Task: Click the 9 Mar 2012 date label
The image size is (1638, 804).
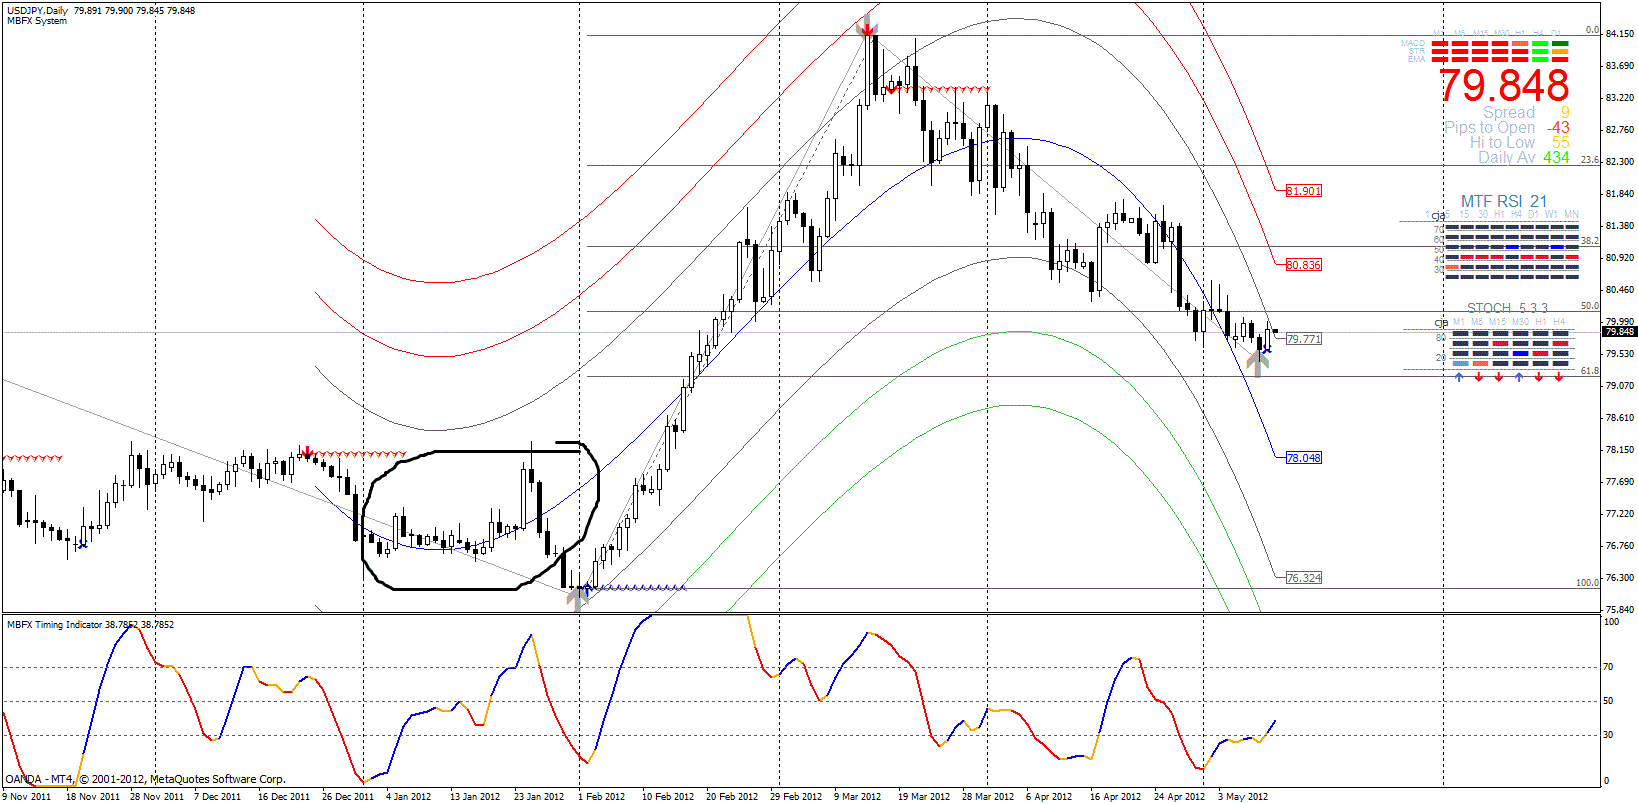Action: click(857, 797)
